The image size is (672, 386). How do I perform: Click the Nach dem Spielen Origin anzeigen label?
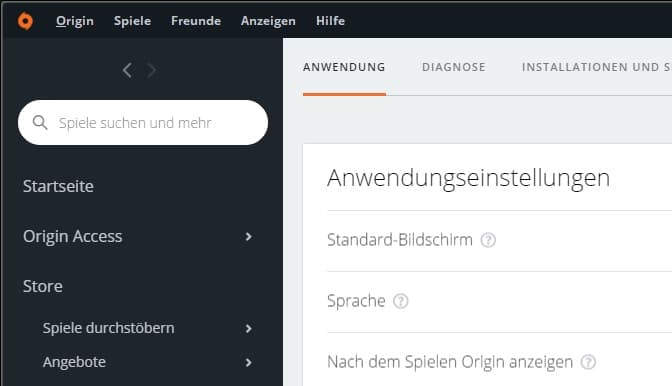click(450, 362)
